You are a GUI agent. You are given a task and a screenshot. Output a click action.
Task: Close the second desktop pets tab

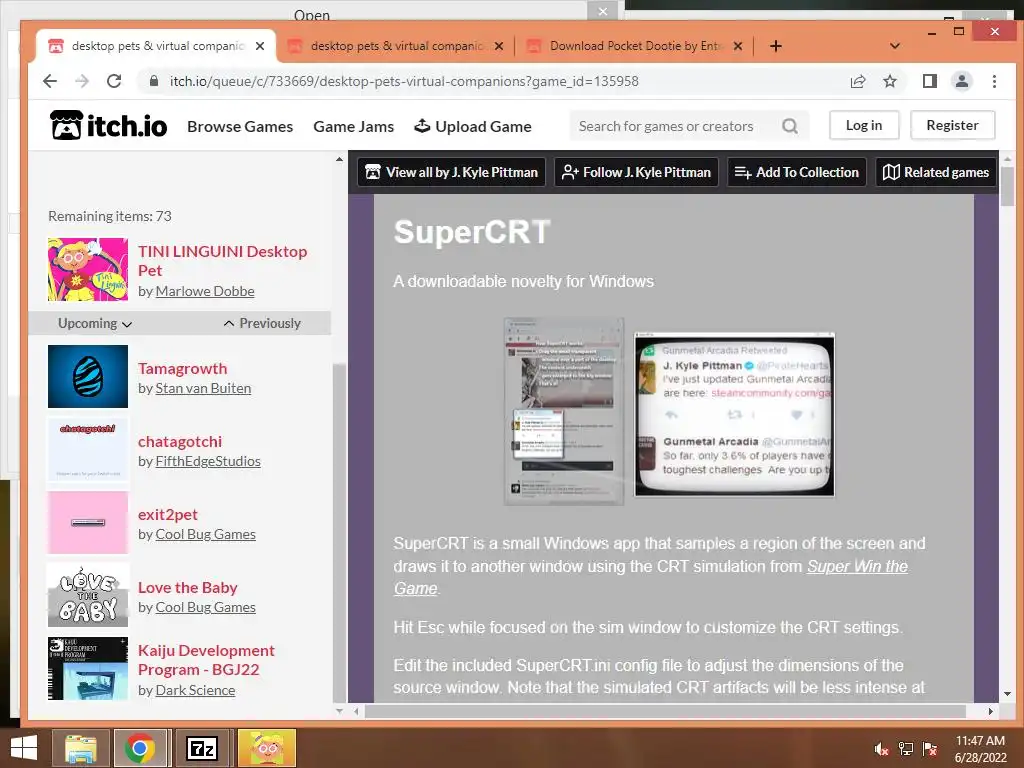point(499,46)
